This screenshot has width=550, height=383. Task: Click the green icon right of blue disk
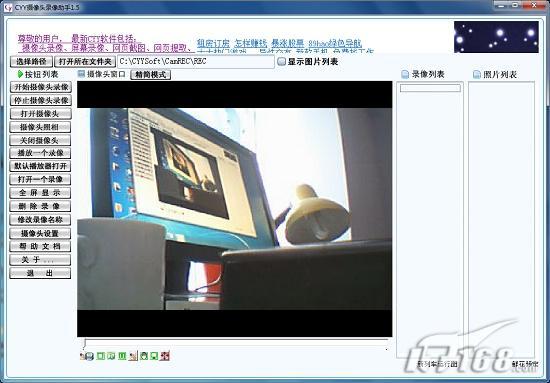pyautogui.click(x=101, y=356)
